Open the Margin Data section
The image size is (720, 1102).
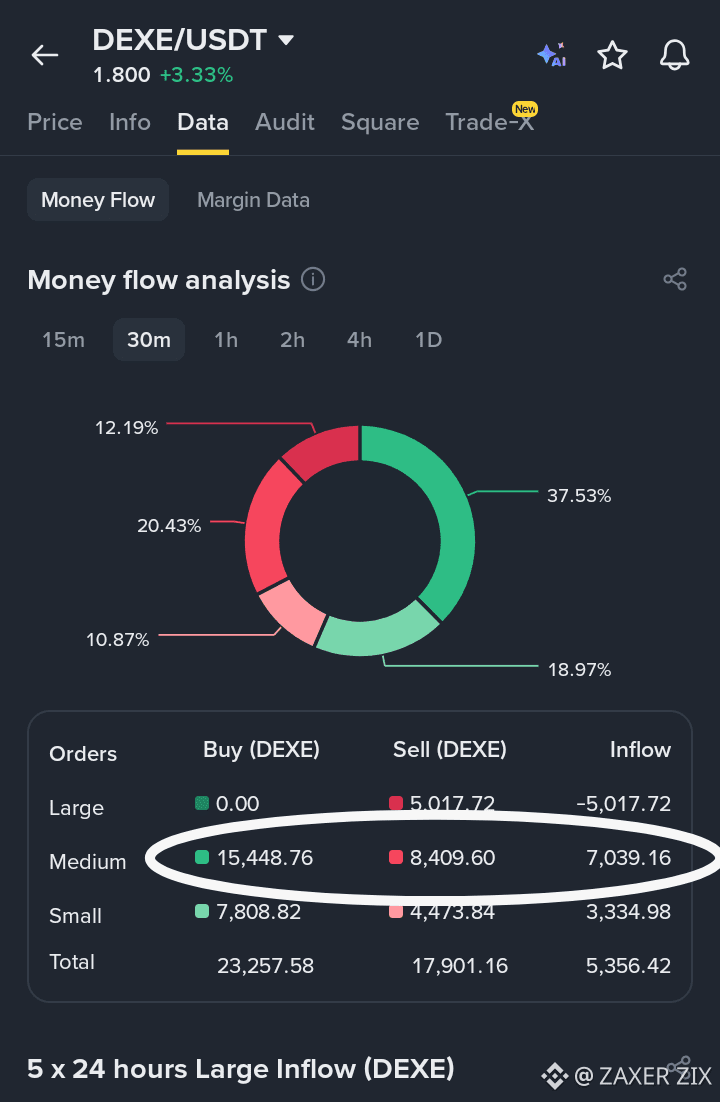[x=253, y=200]
